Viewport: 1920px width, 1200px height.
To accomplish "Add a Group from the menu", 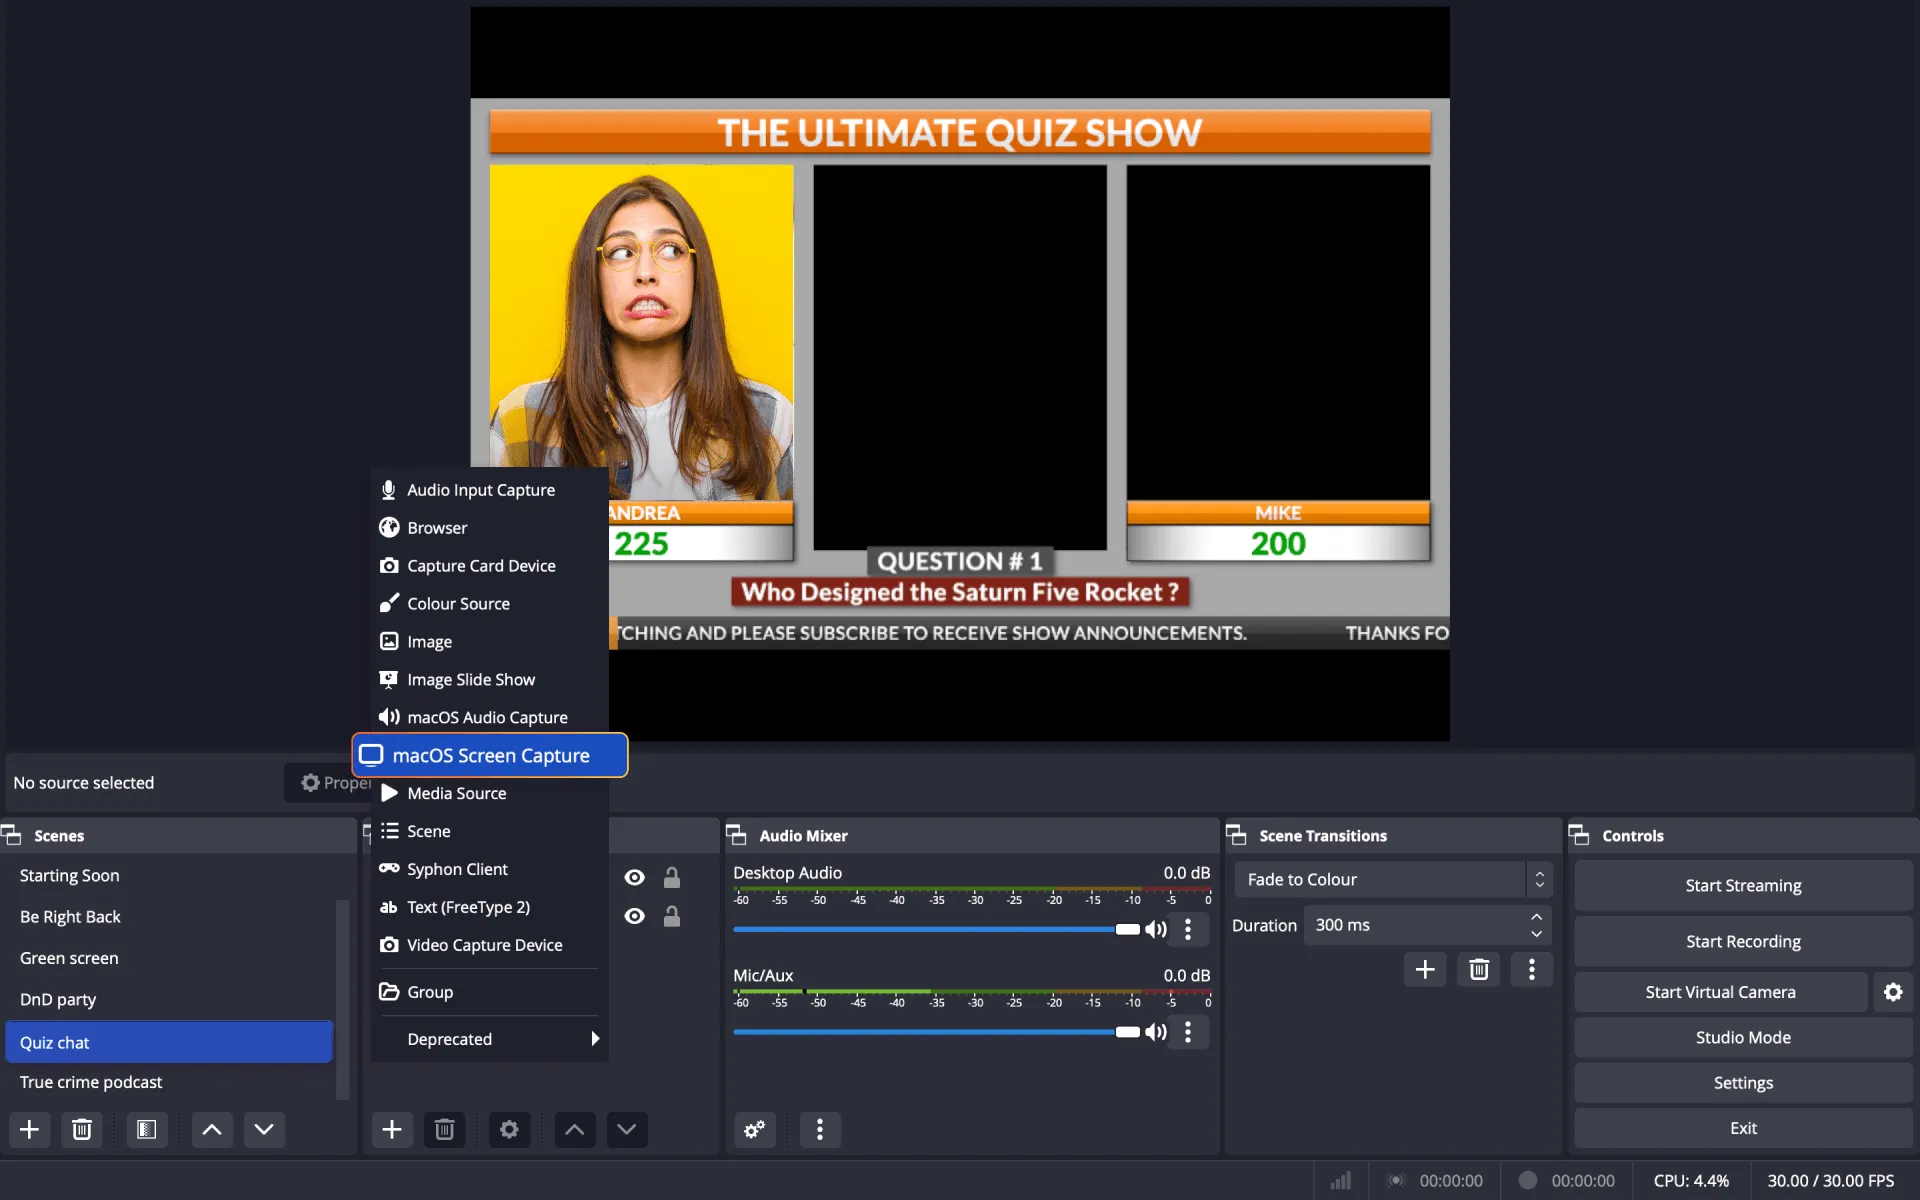I will click(x=490, y=992).
